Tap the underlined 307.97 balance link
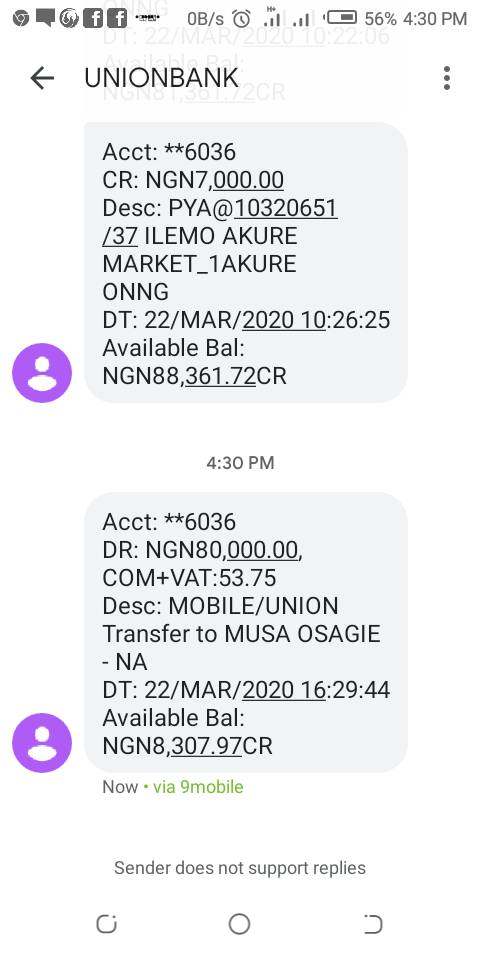The width and height of the screenshot is (480, 960). 206,746
